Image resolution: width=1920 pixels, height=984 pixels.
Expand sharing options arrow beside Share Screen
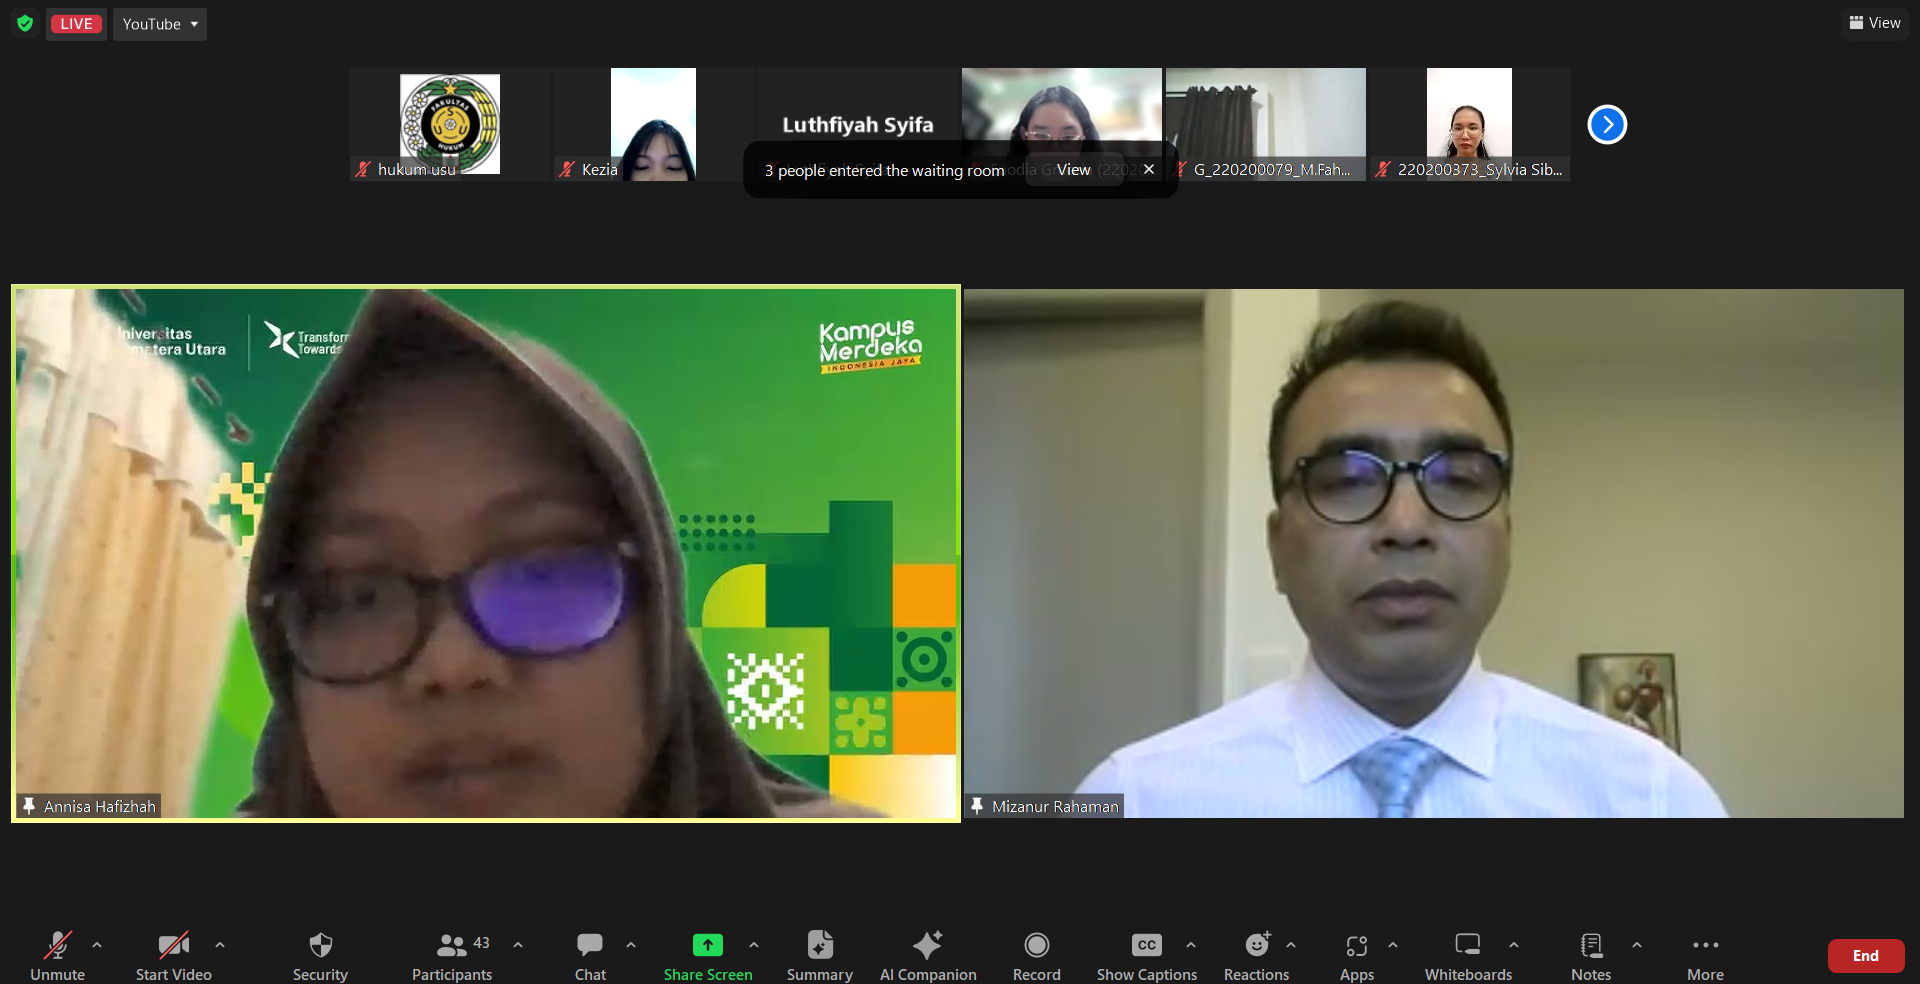click(754, 944)
